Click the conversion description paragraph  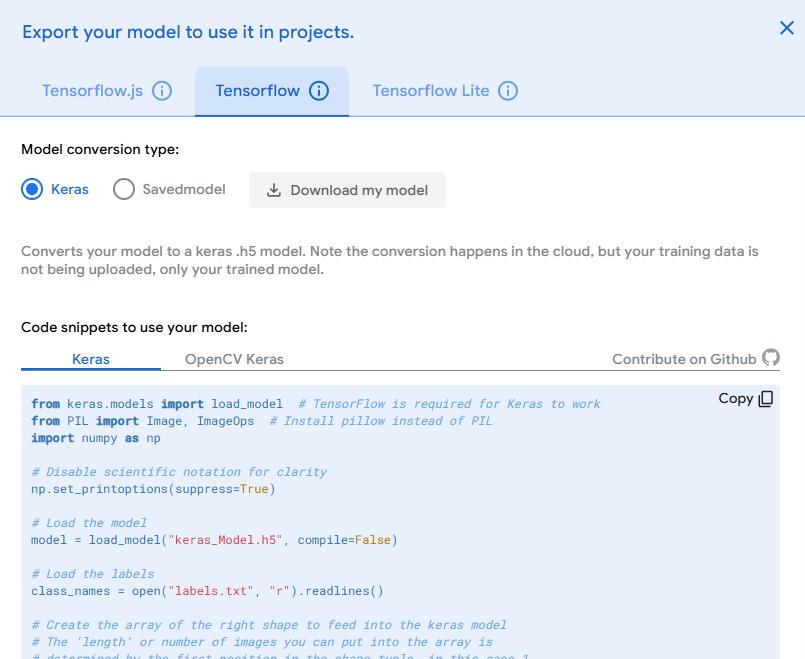tap(390, 260)
